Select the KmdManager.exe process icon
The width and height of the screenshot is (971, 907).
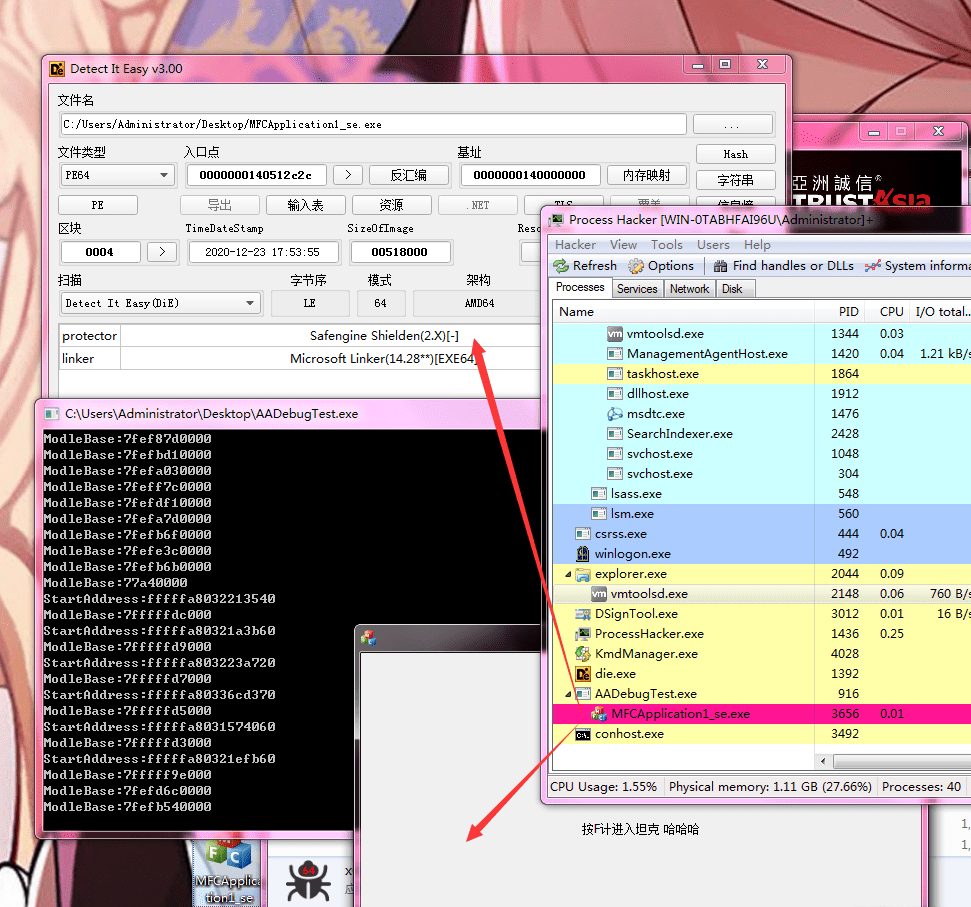583,654
